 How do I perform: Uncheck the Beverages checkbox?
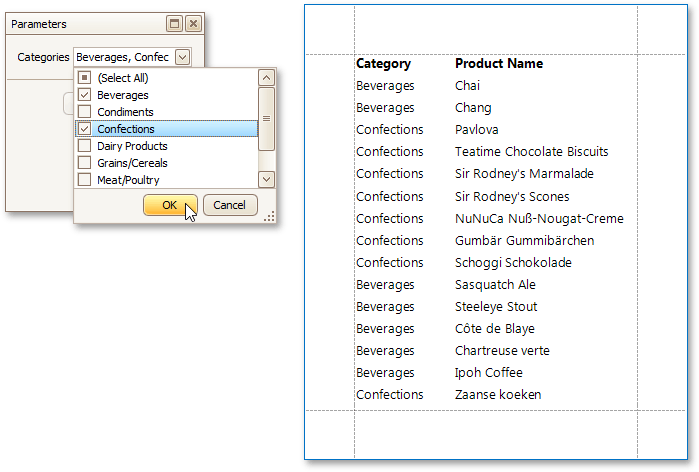[85, 95]
